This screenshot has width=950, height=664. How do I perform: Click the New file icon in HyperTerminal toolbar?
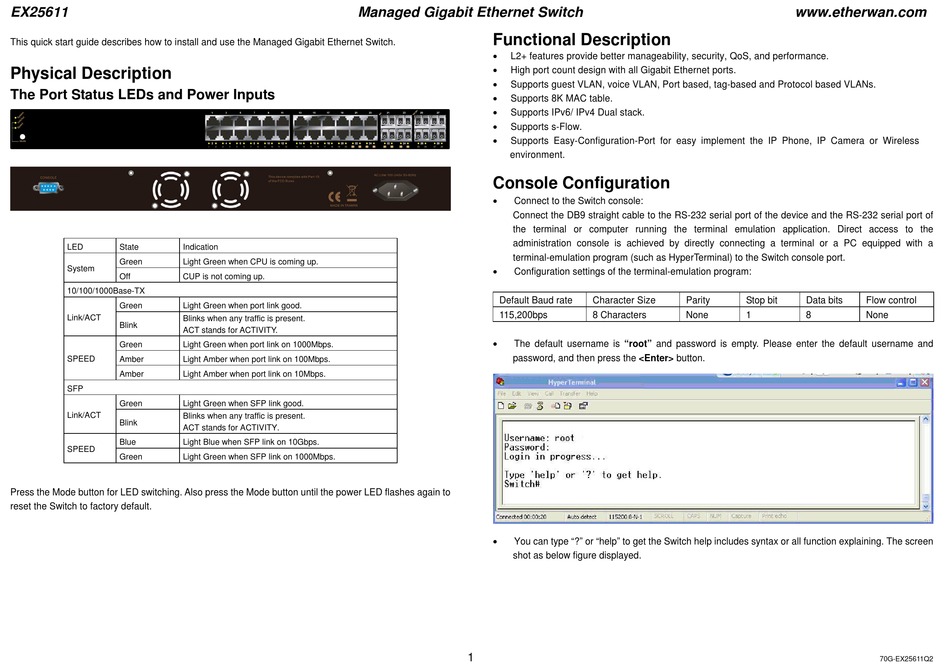click(x=501, y=406)
